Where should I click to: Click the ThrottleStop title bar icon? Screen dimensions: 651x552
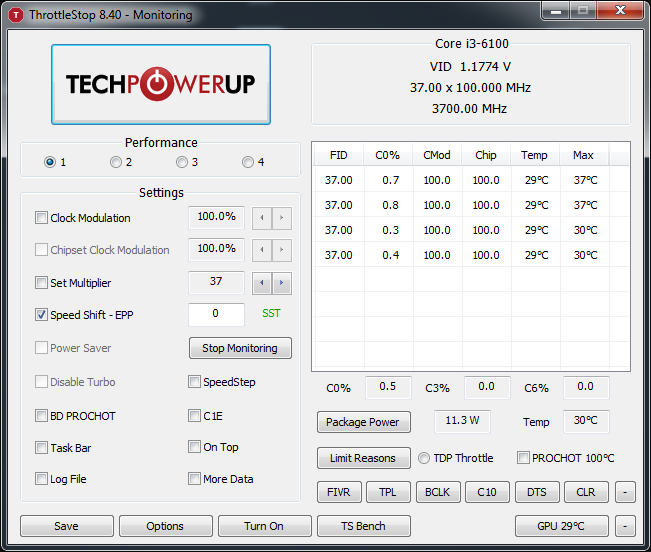tap(16, 15)
